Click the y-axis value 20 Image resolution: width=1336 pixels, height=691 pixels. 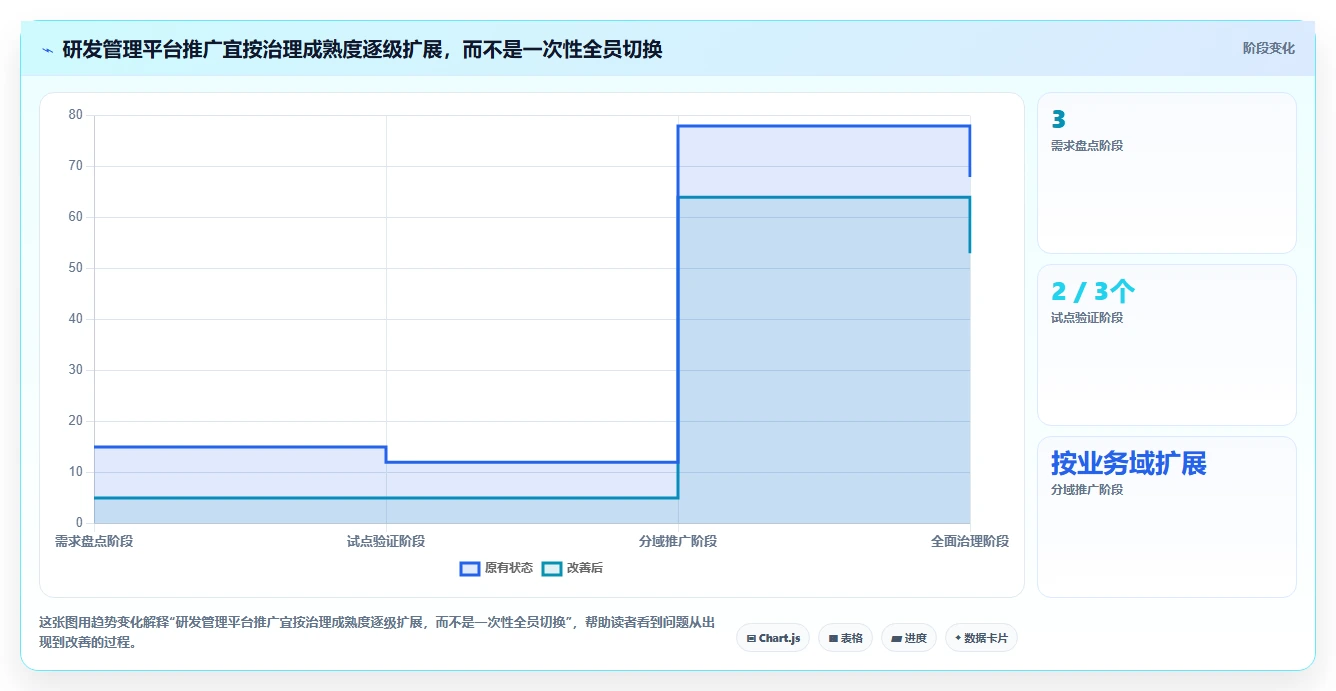point(76,421)
